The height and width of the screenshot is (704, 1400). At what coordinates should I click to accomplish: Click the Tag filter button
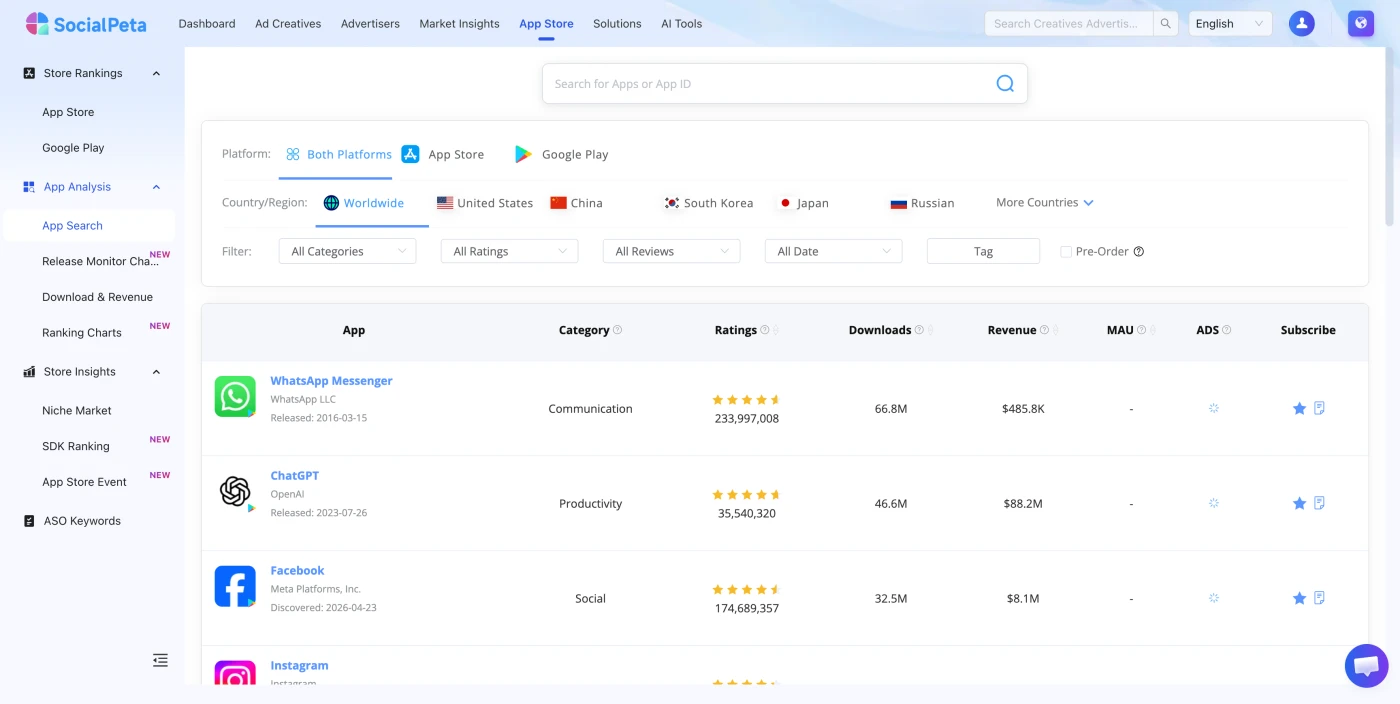(983, 252)
